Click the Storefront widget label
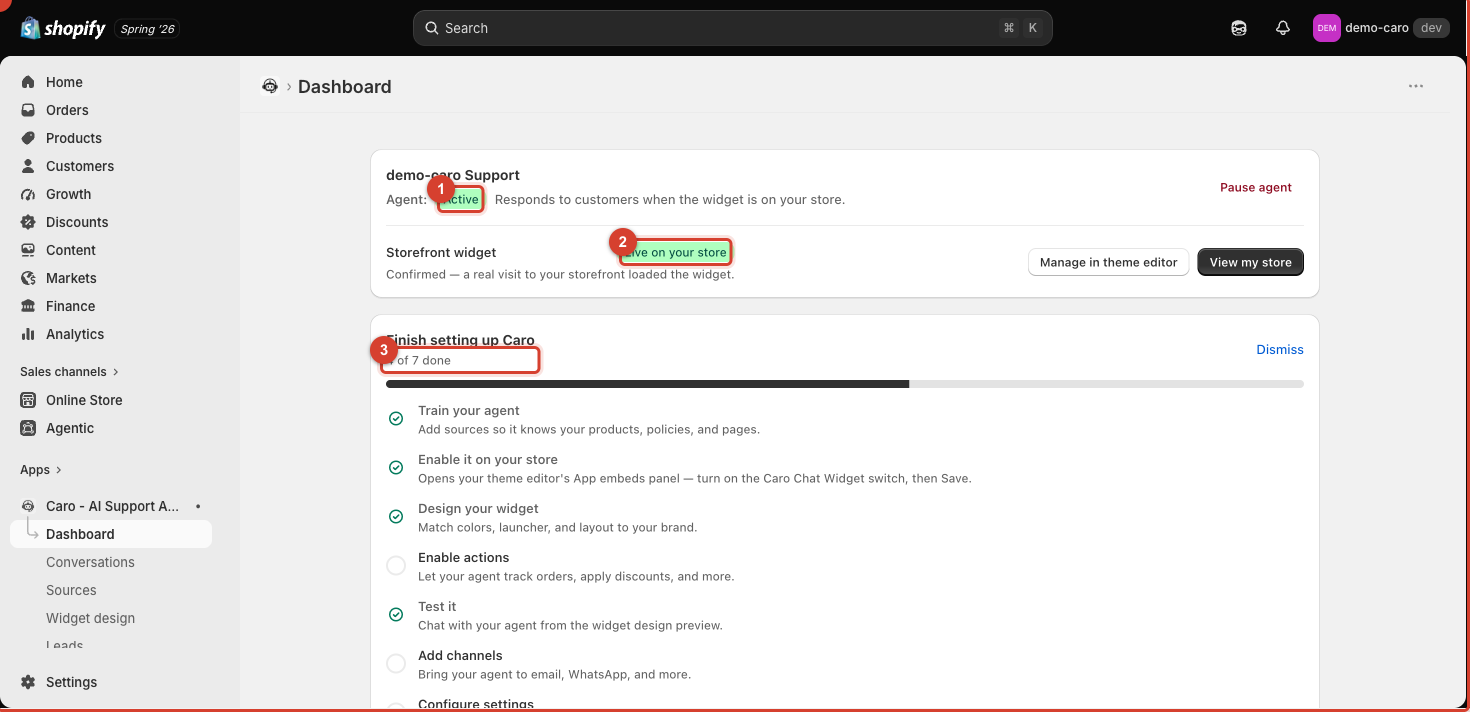The width and height of the screenshot is (1470, 712). point(441,252)
